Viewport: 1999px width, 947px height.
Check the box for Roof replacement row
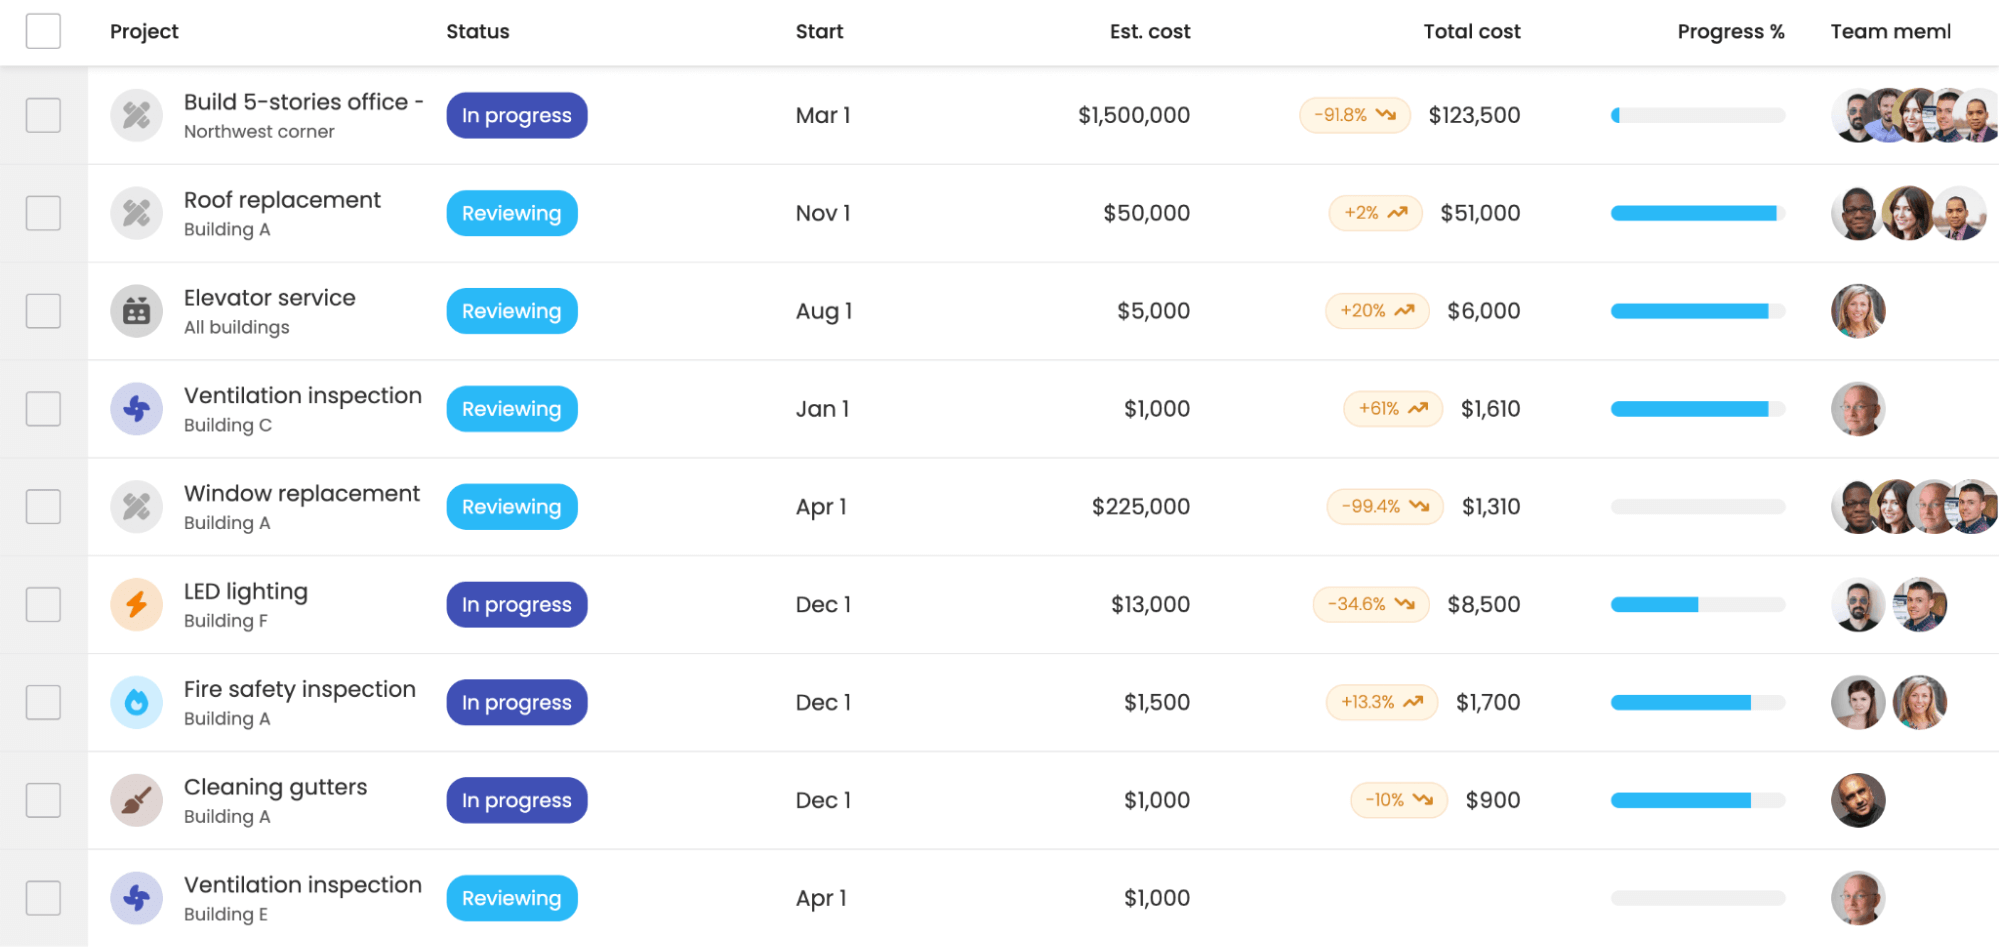pos(43,213)
